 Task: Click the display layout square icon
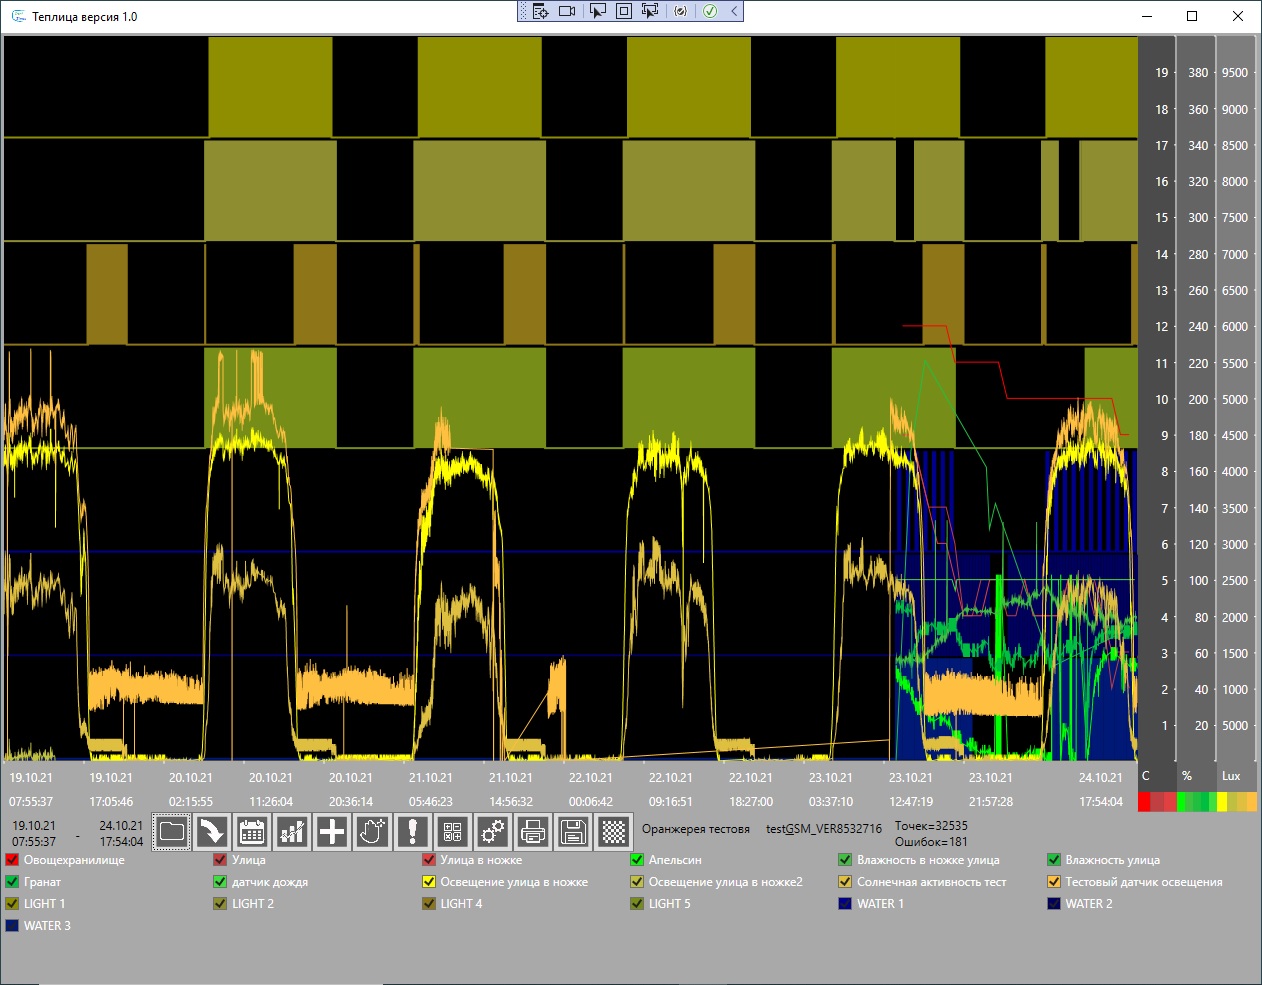pyautogui.click(x=623, y=11)
